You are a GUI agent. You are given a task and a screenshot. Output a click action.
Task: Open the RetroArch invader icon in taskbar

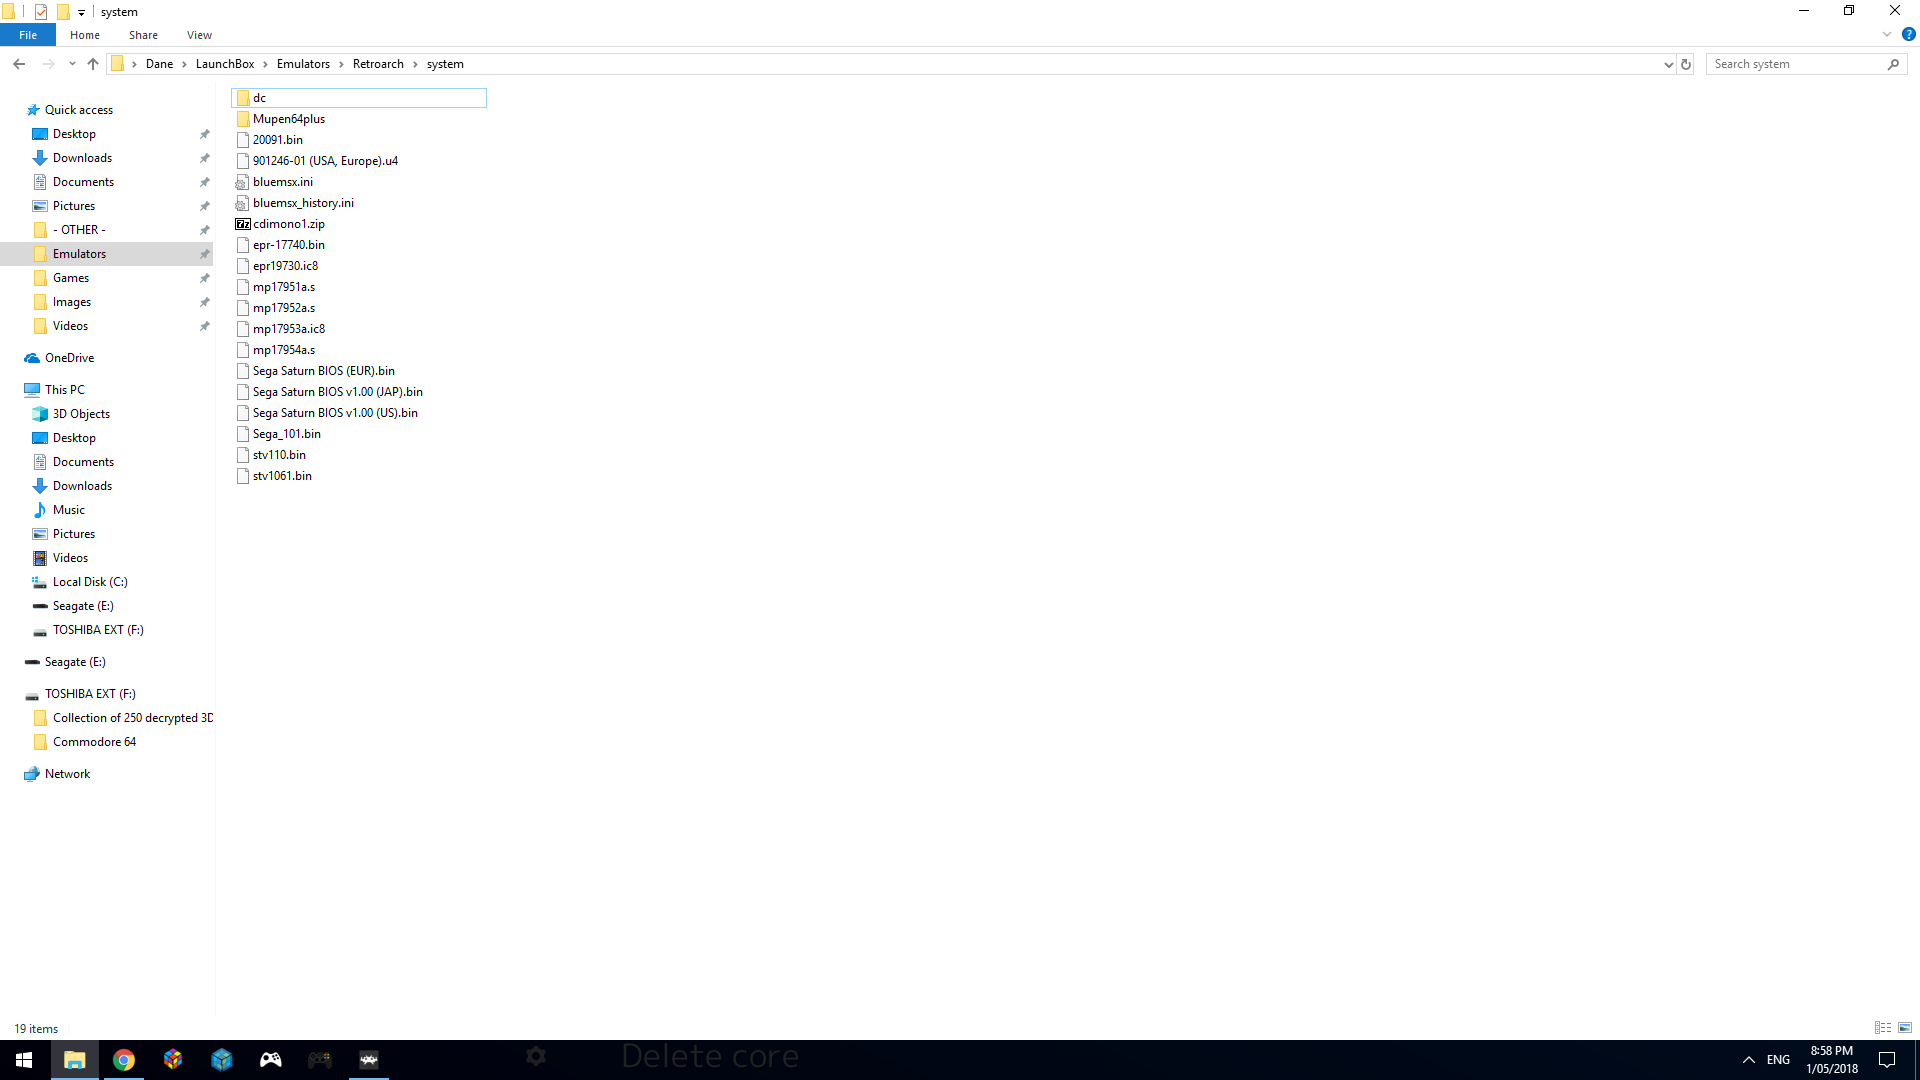coord(369,1060)
